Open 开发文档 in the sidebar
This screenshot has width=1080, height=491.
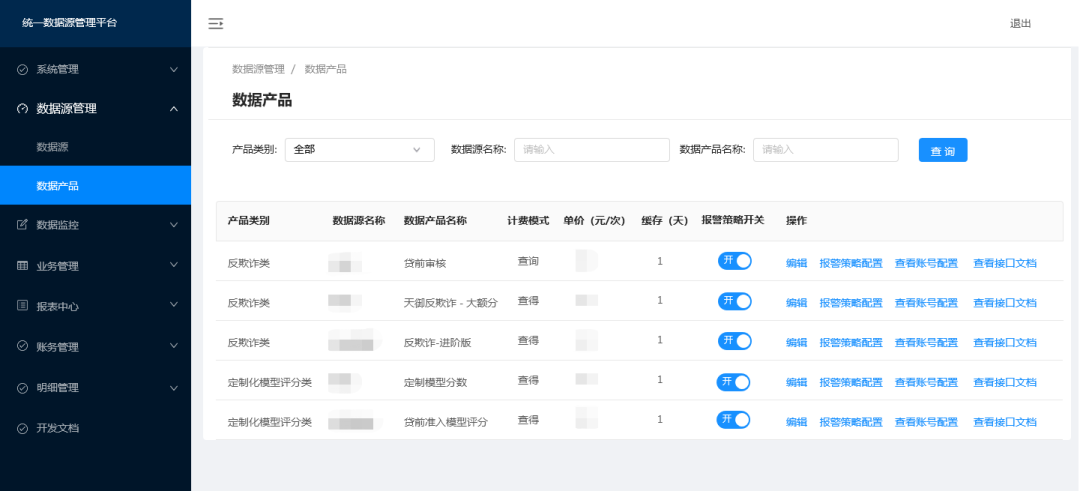(57, 428)
